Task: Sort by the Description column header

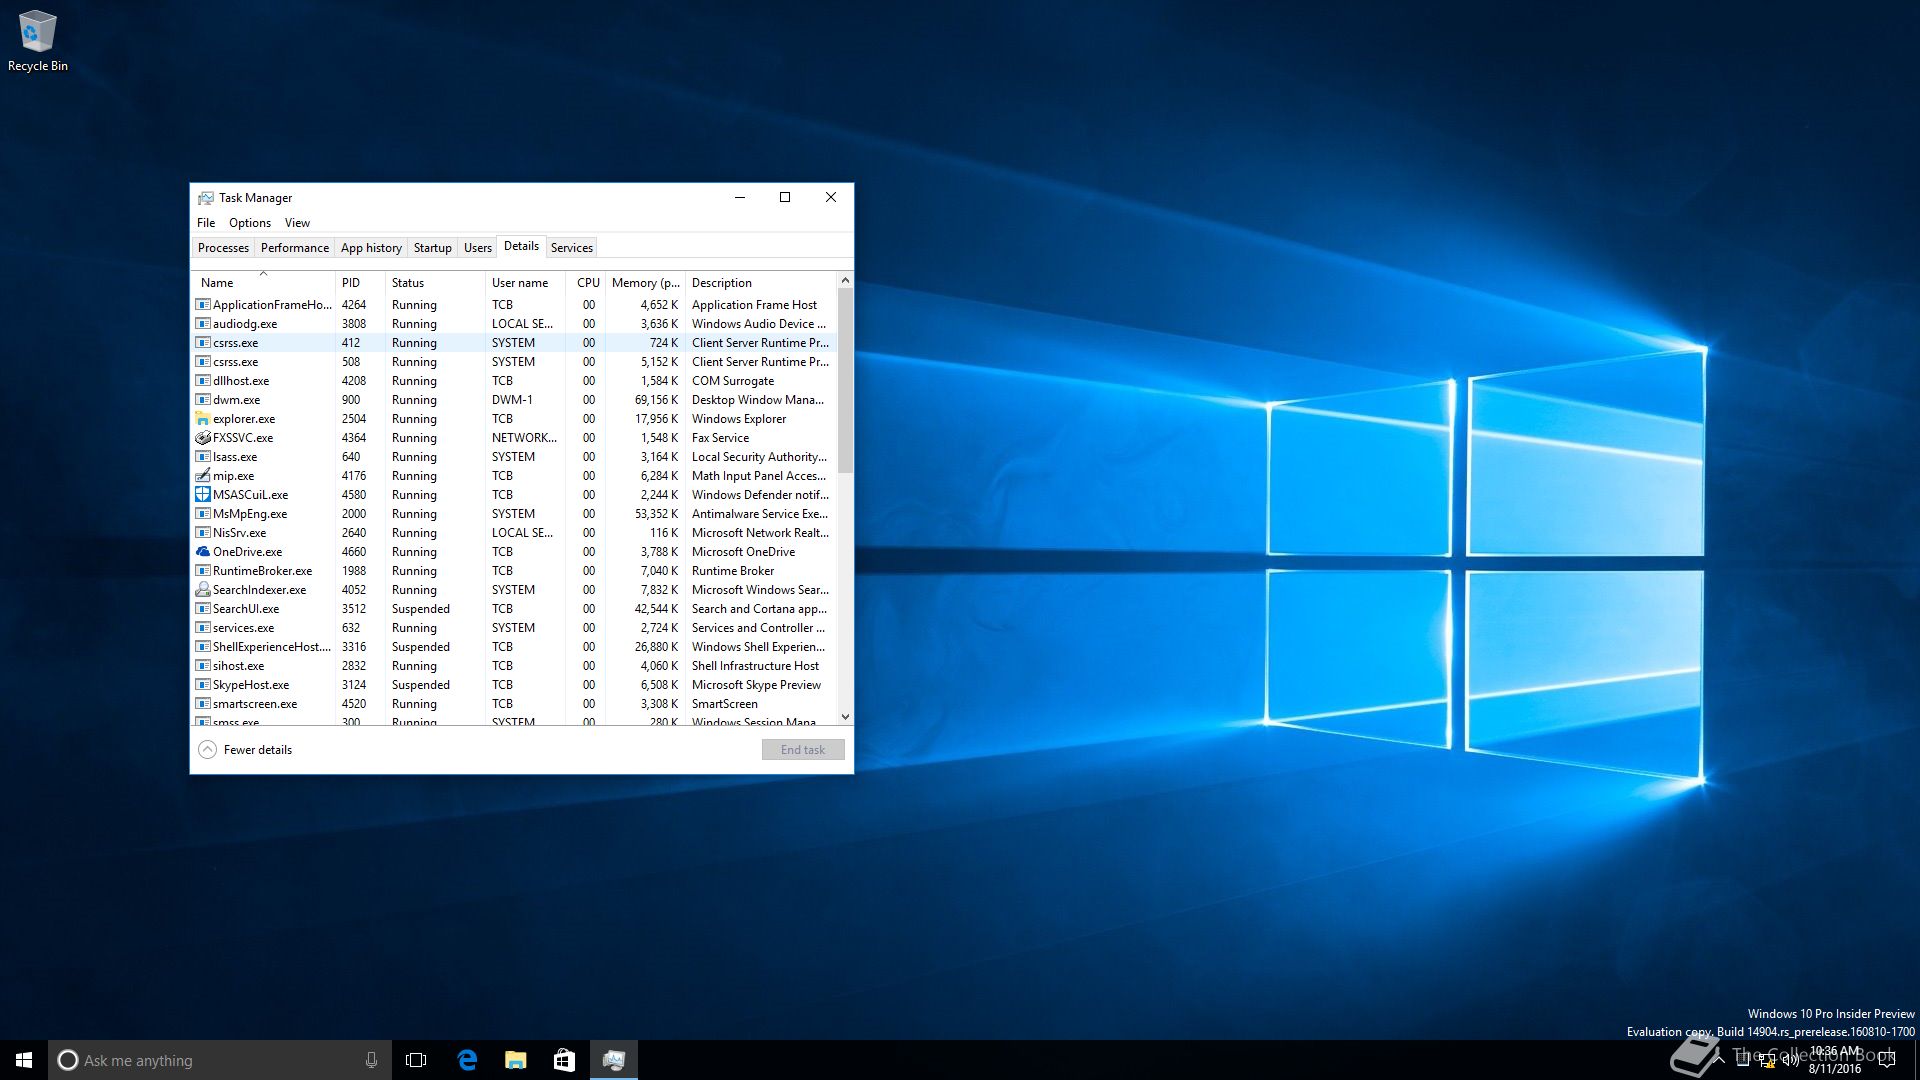Action: (x=761, y=283)
